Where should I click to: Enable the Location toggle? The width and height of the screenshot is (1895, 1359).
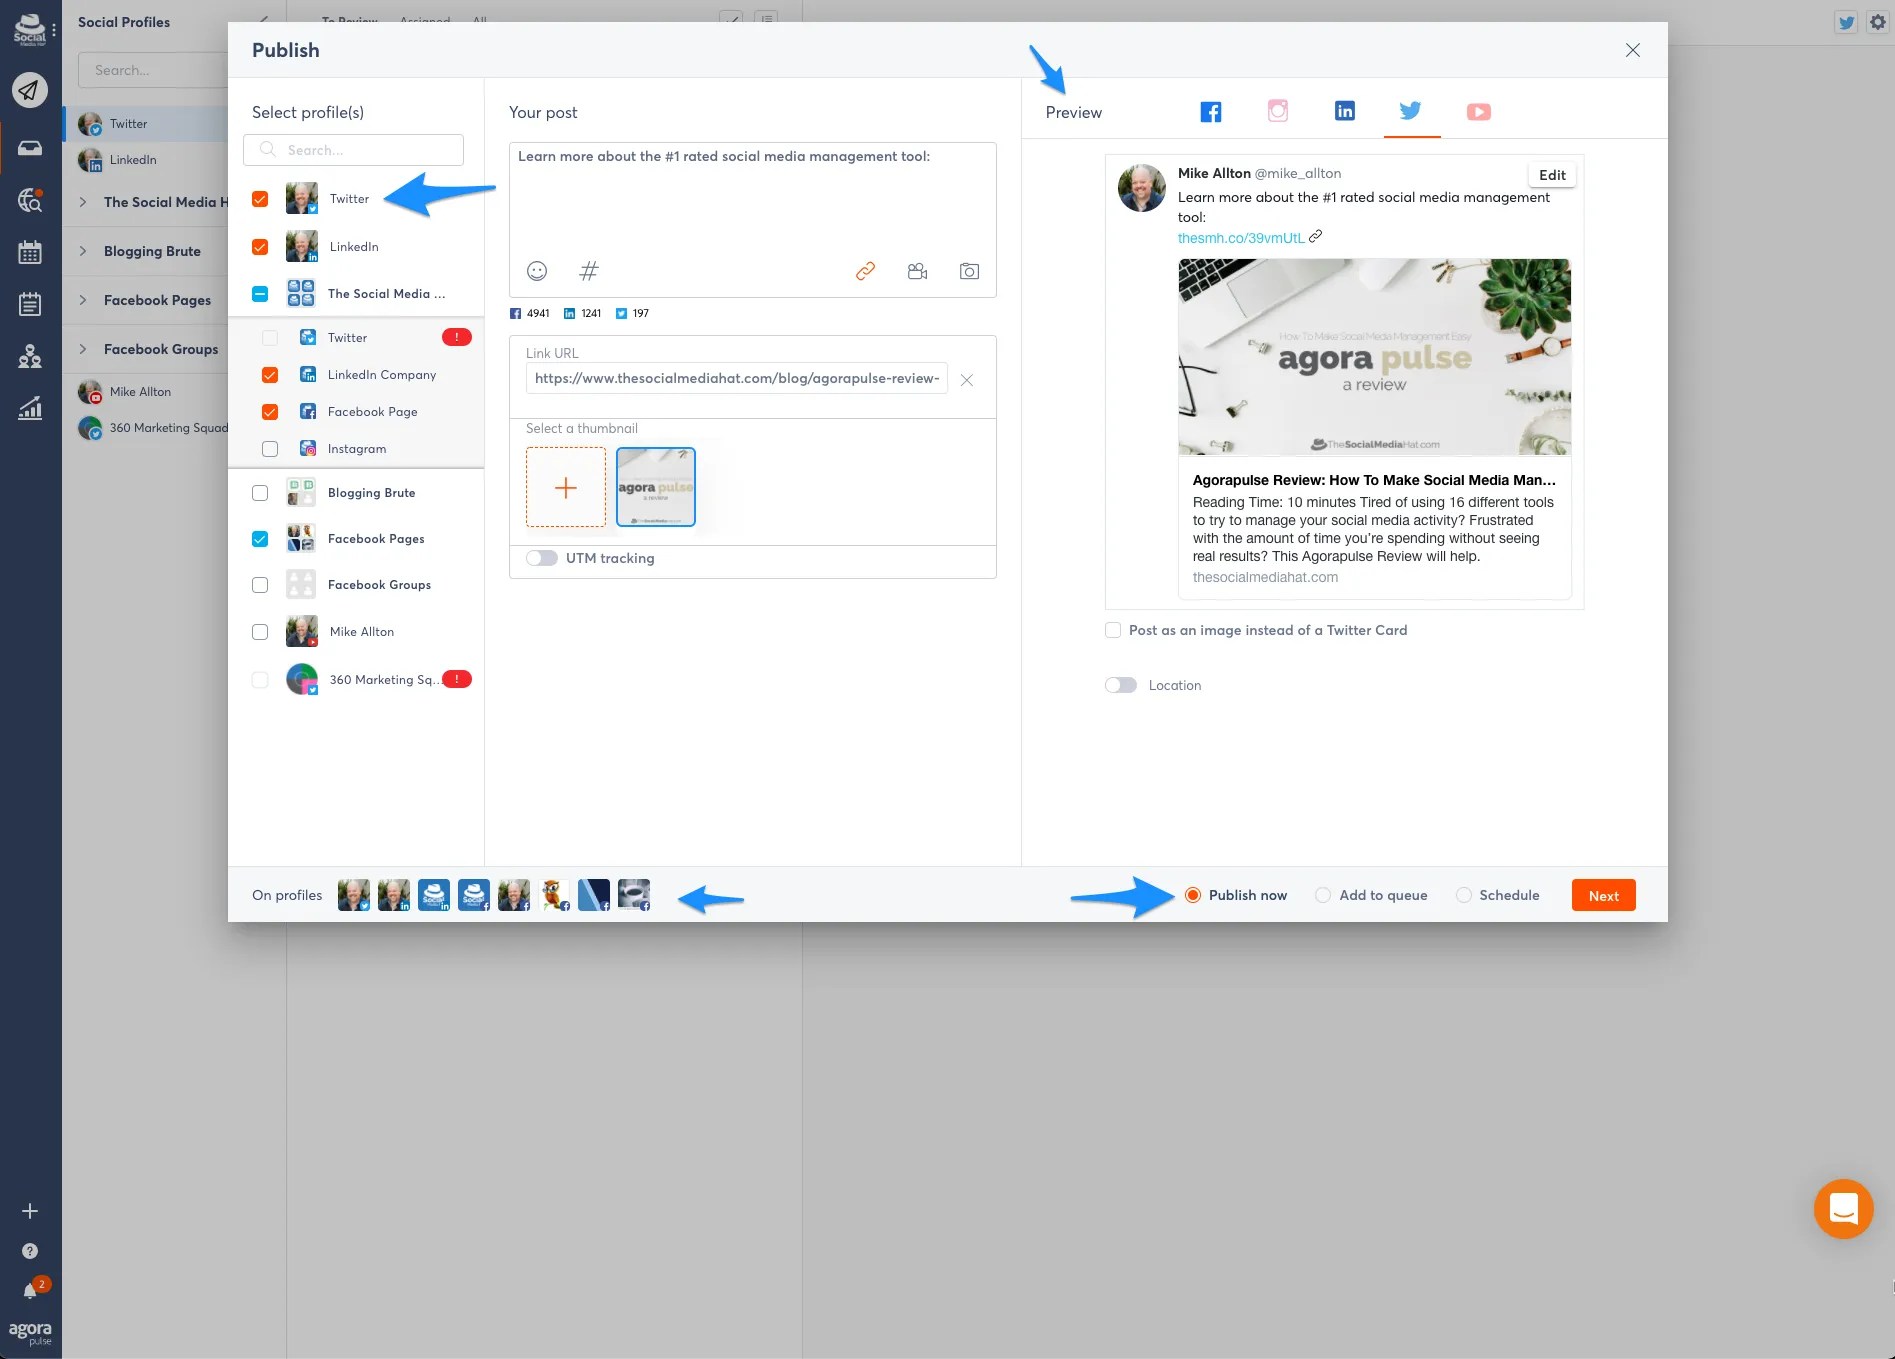[x=1121, y=685]
